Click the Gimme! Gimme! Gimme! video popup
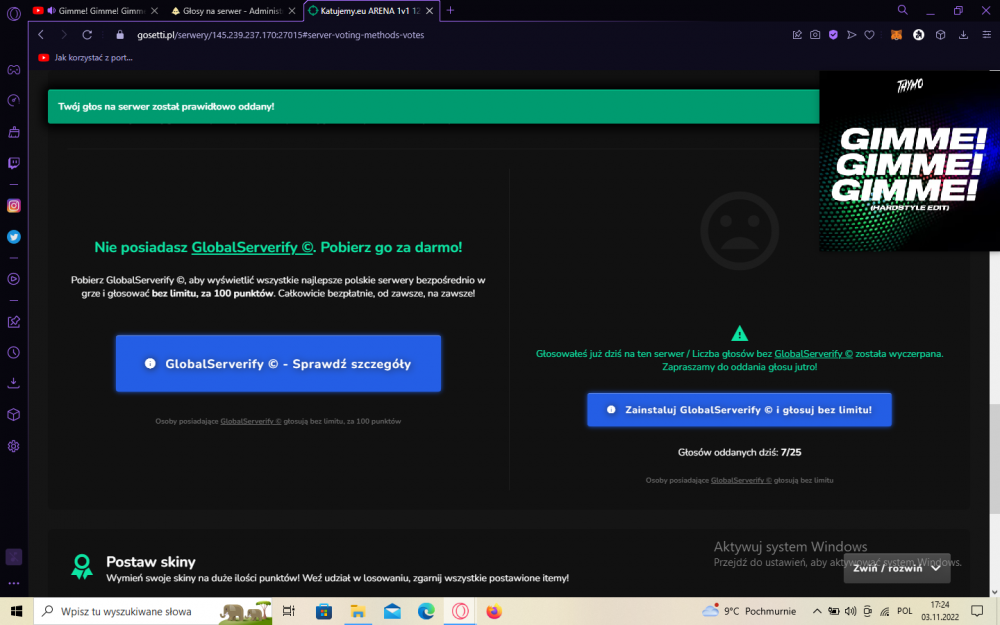1000x625 pixels. pyautogui.click(x=909, y=161)
